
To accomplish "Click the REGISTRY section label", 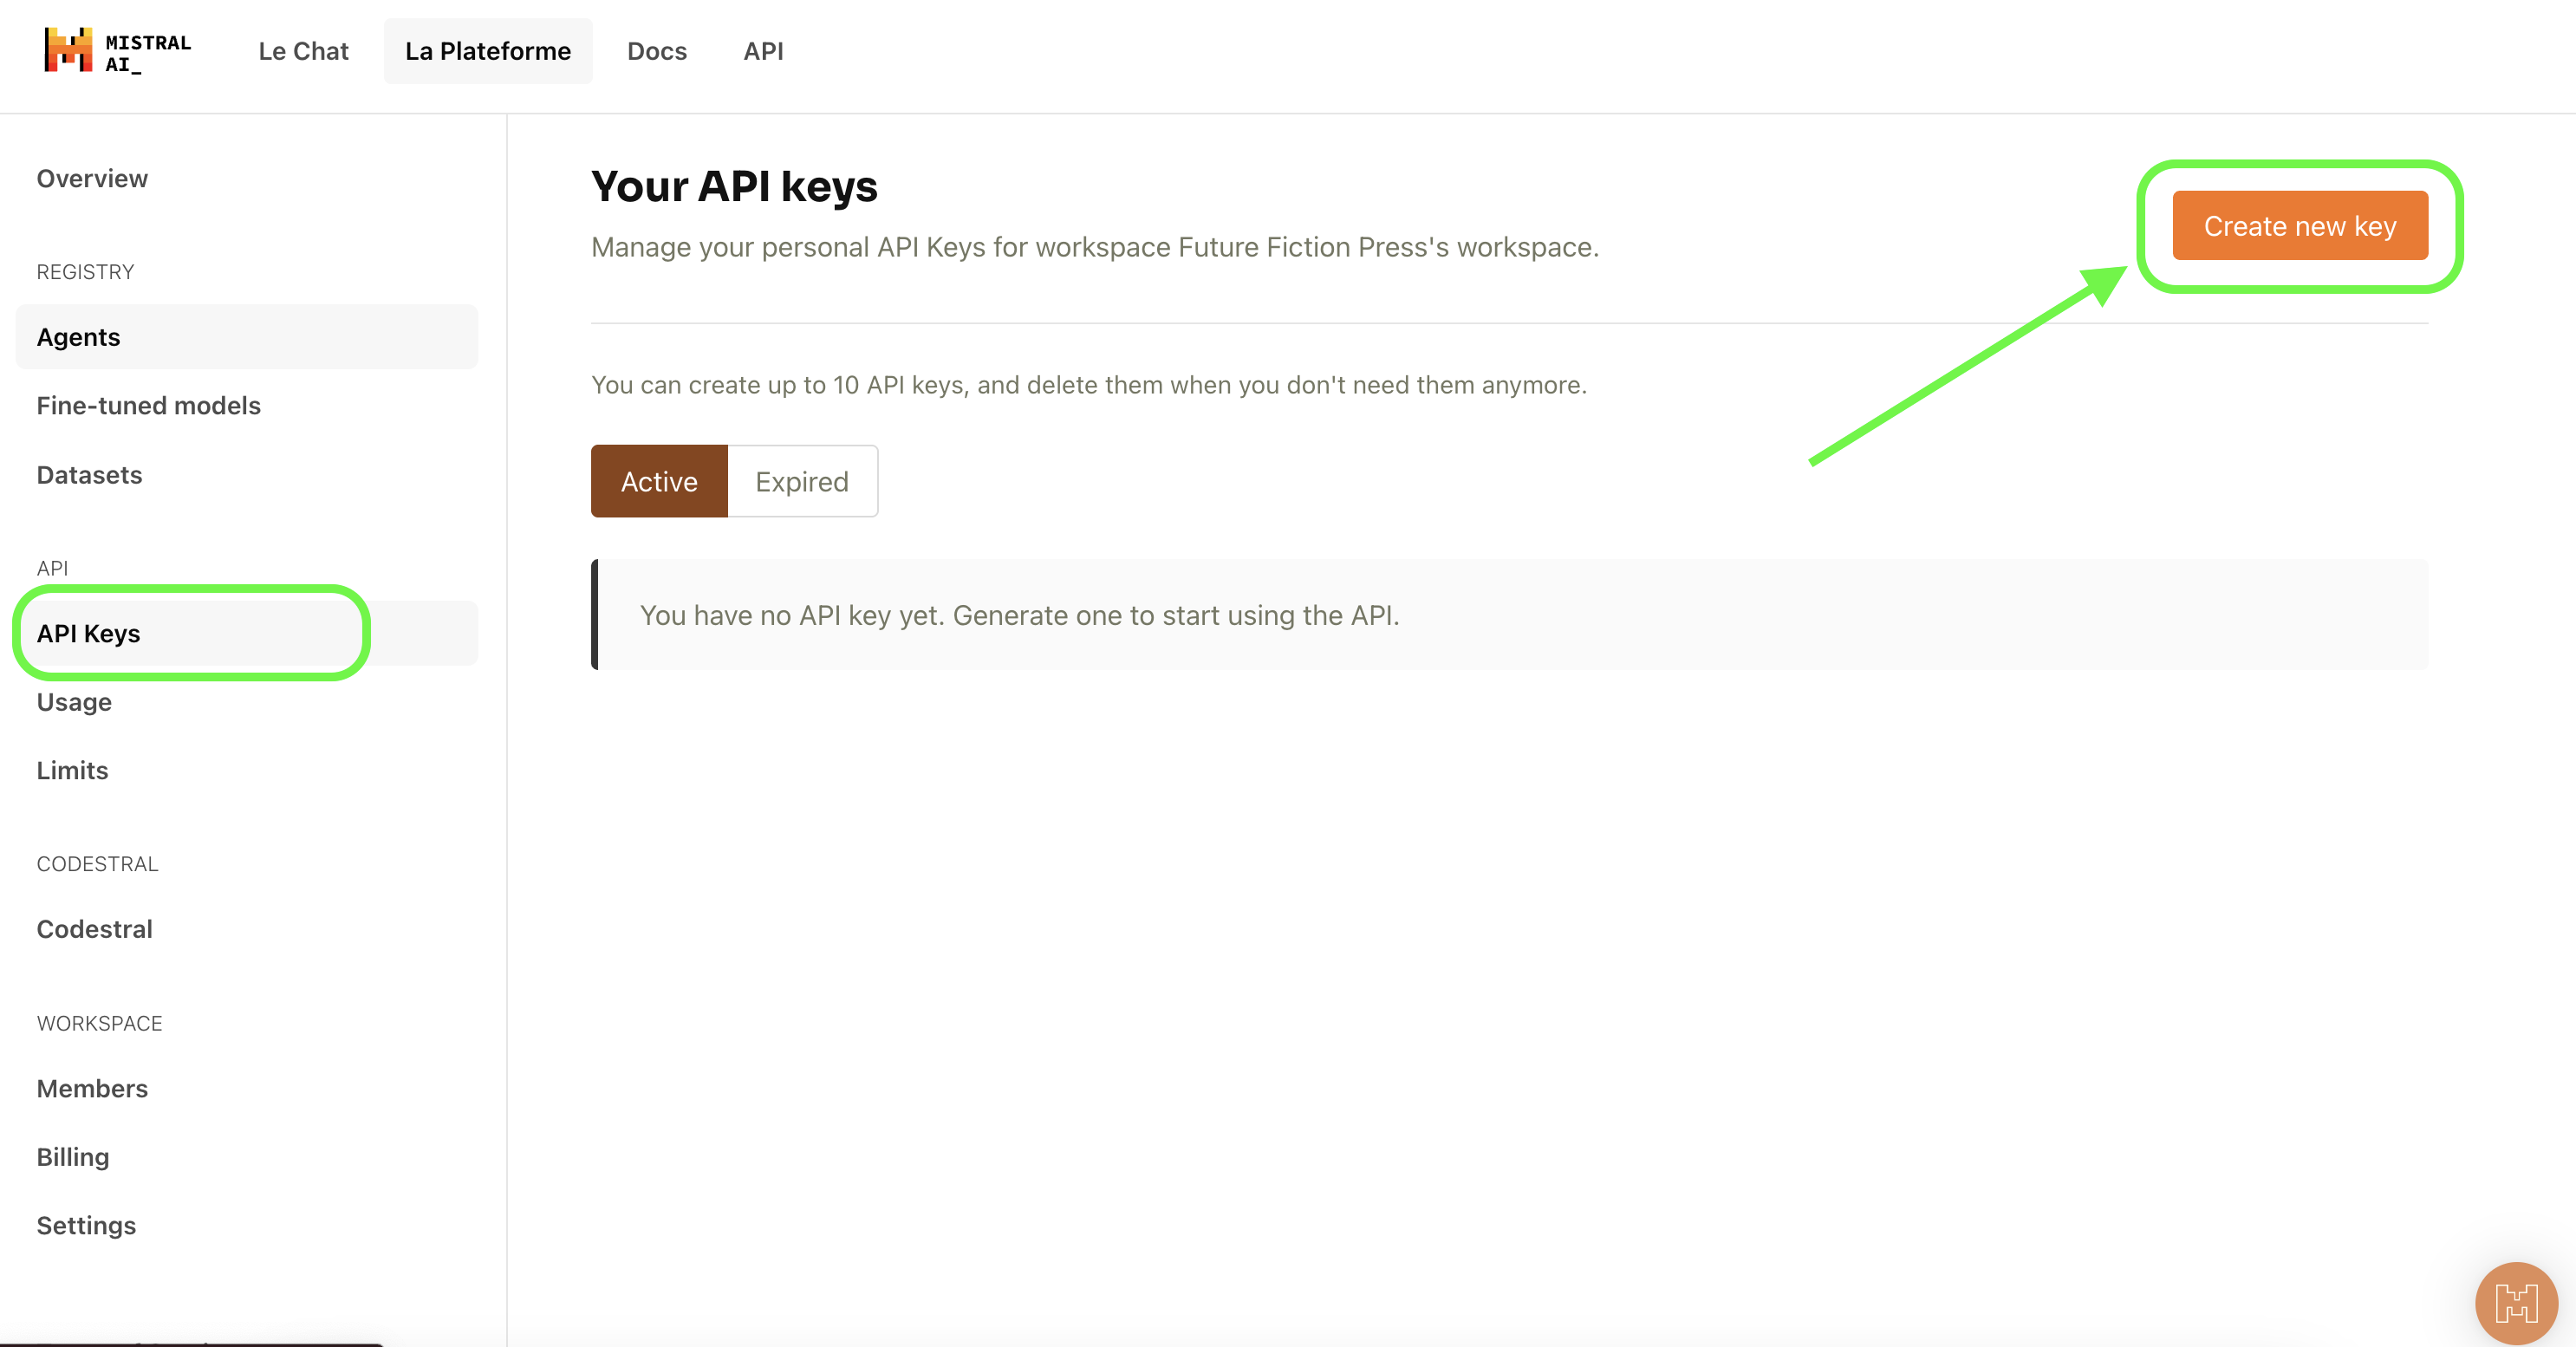I will (x=85, y=272).
